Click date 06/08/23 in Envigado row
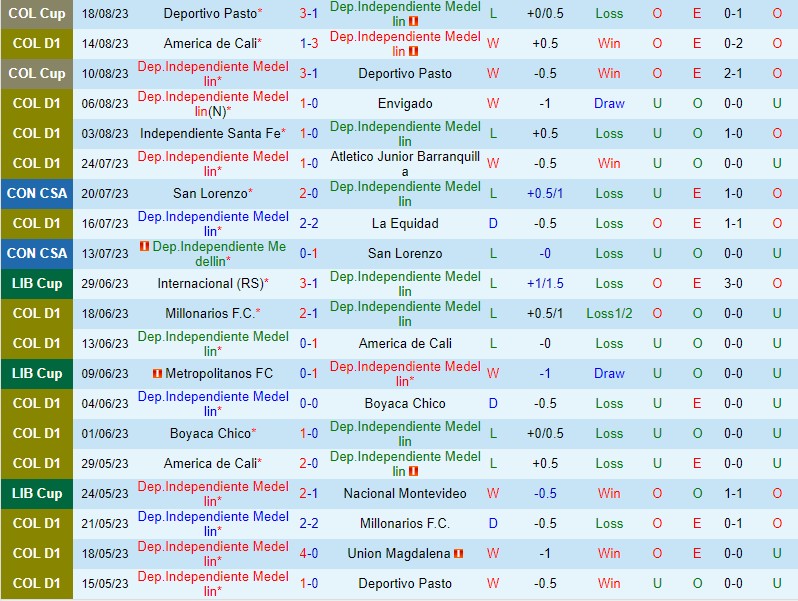The height and width of the screenshot is (601, 798). coord(105,104)
